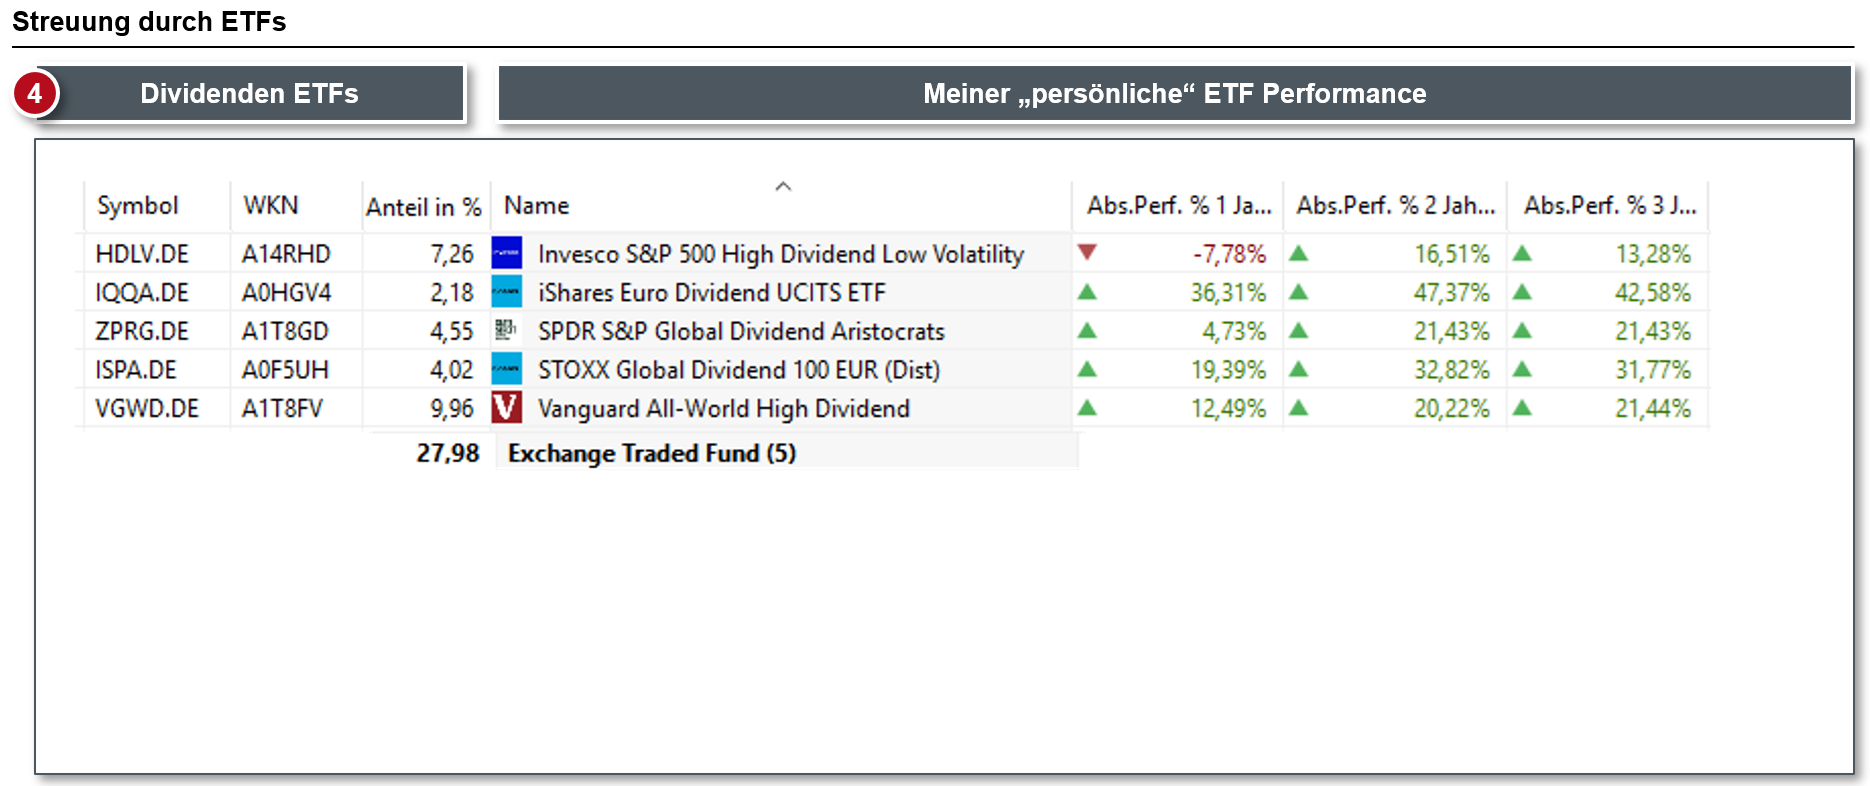Sort by Abs.Perf. % 1 year header
This screenshot has height=786, width=1870.
click(1179, 206)
